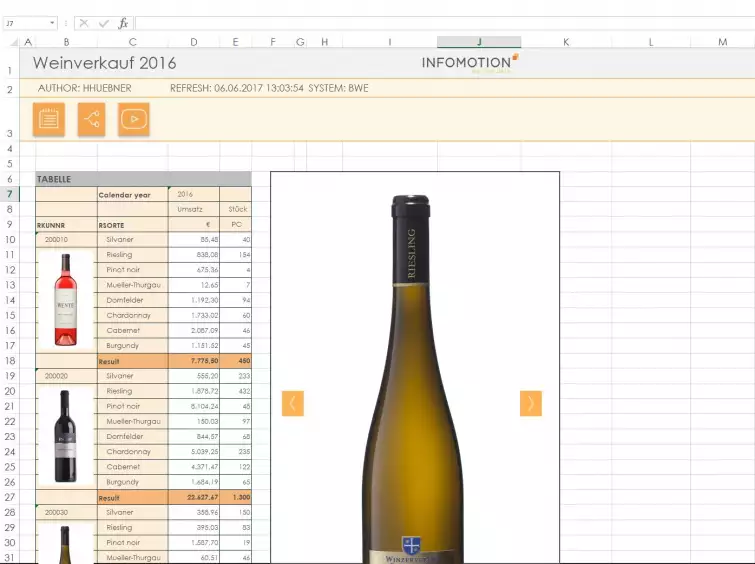
Task: Show the next wine bottle image
Action: point(530,403)
